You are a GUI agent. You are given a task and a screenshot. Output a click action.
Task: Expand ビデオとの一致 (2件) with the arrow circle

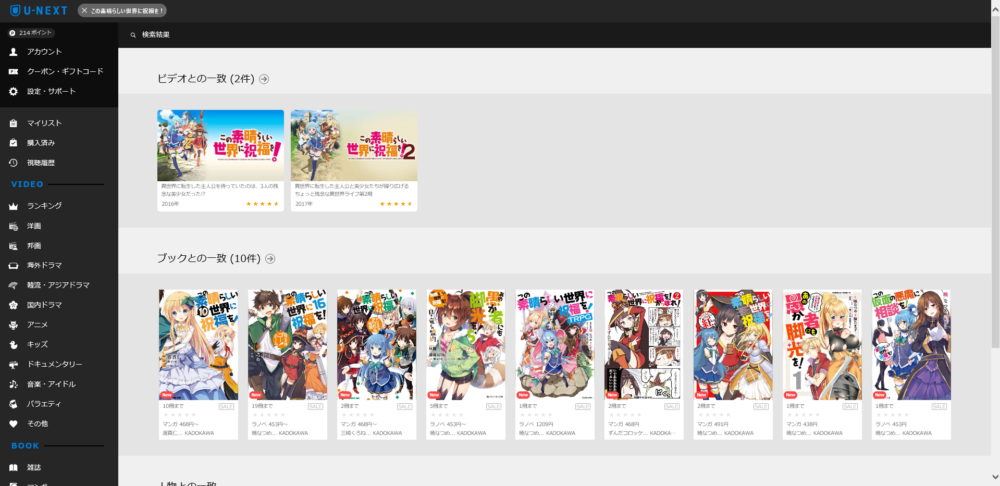pos(264,79)
